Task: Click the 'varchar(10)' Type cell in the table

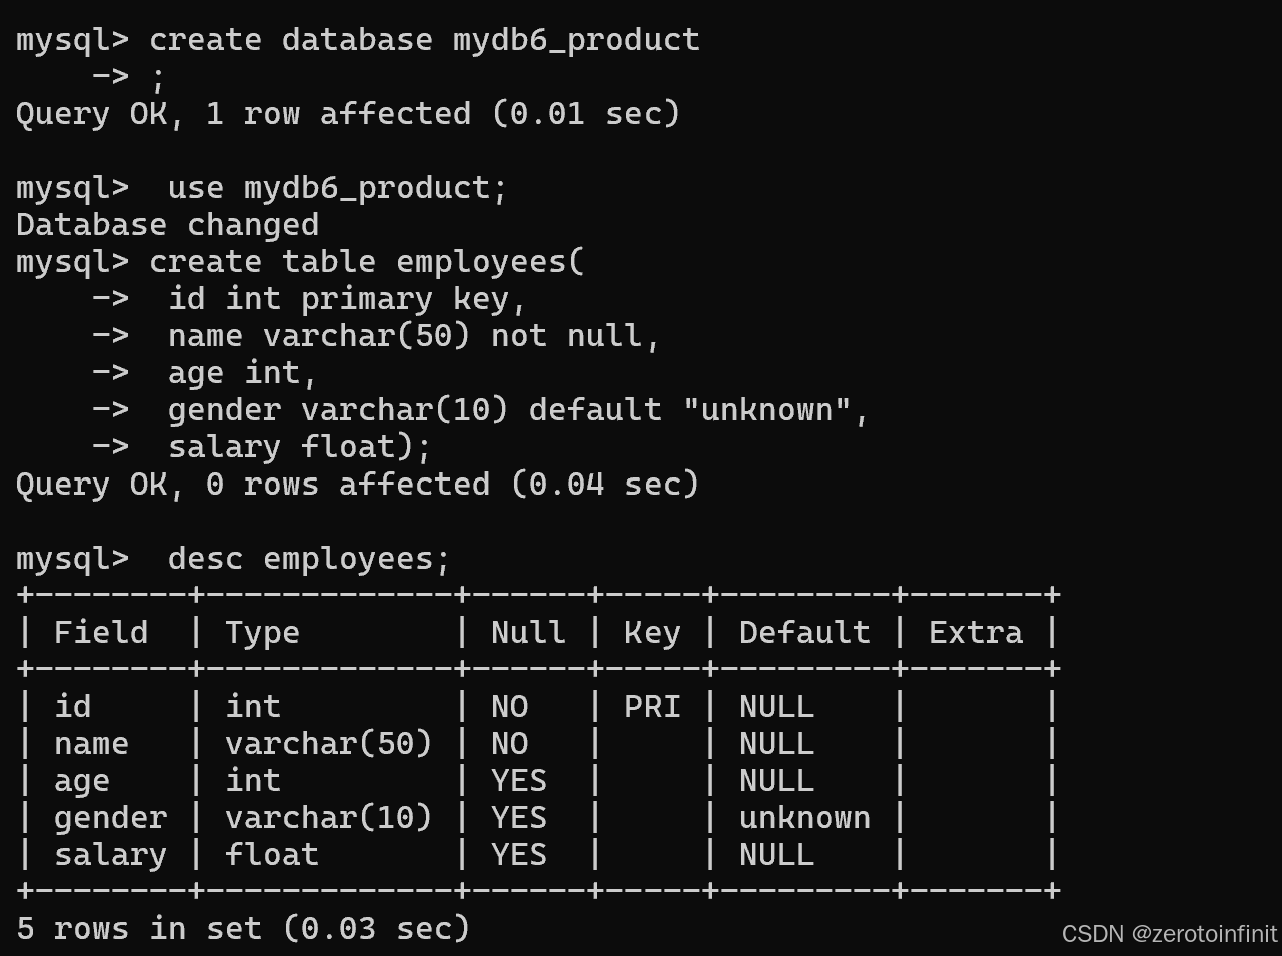Action: tap(329, 817)
